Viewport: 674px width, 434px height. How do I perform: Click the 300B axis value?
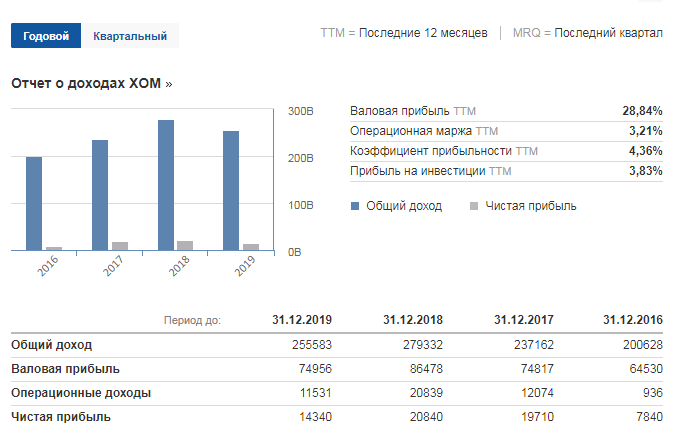coord(300,111)
